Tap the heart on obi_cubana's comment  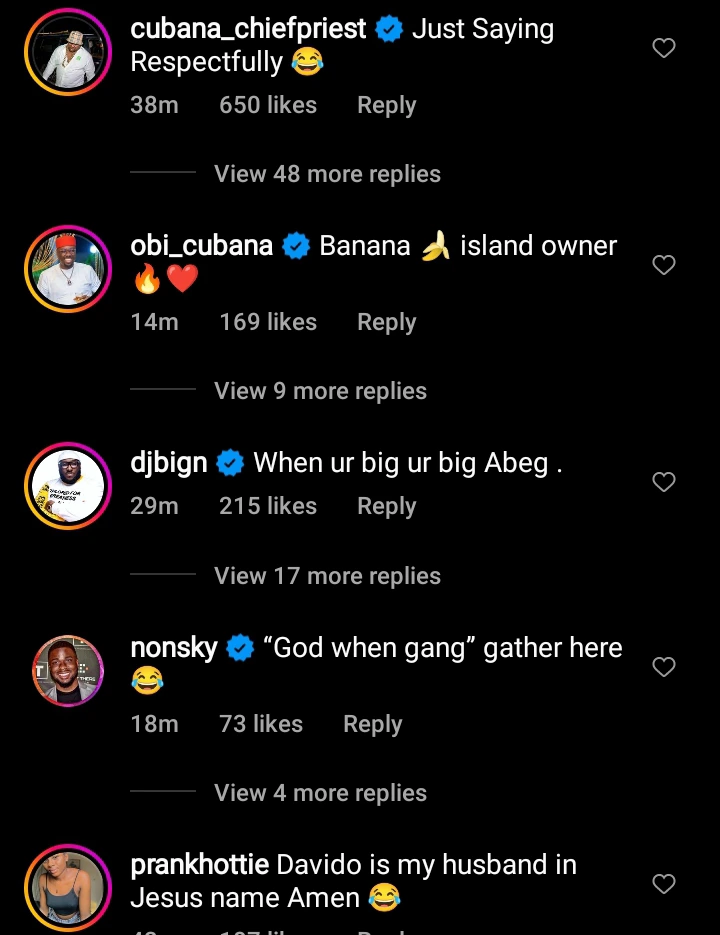[x=664, y=265]
